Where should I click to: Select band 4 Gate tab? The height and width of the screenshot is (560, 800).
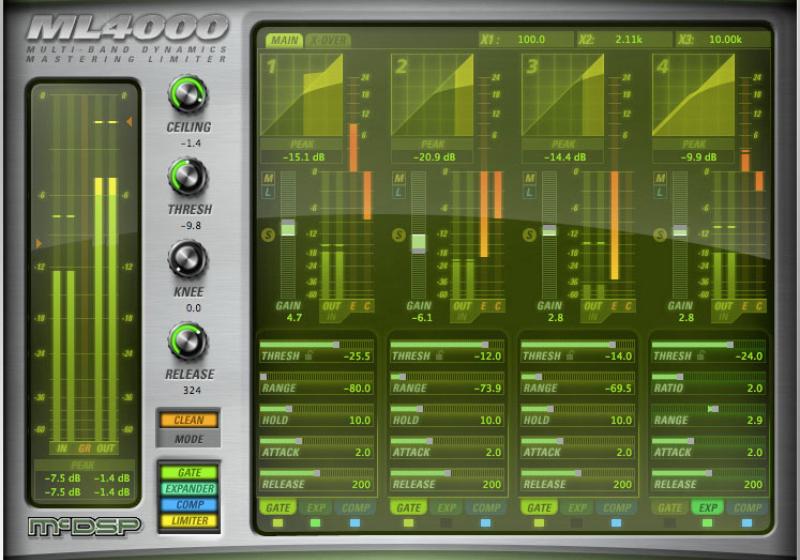670,507
